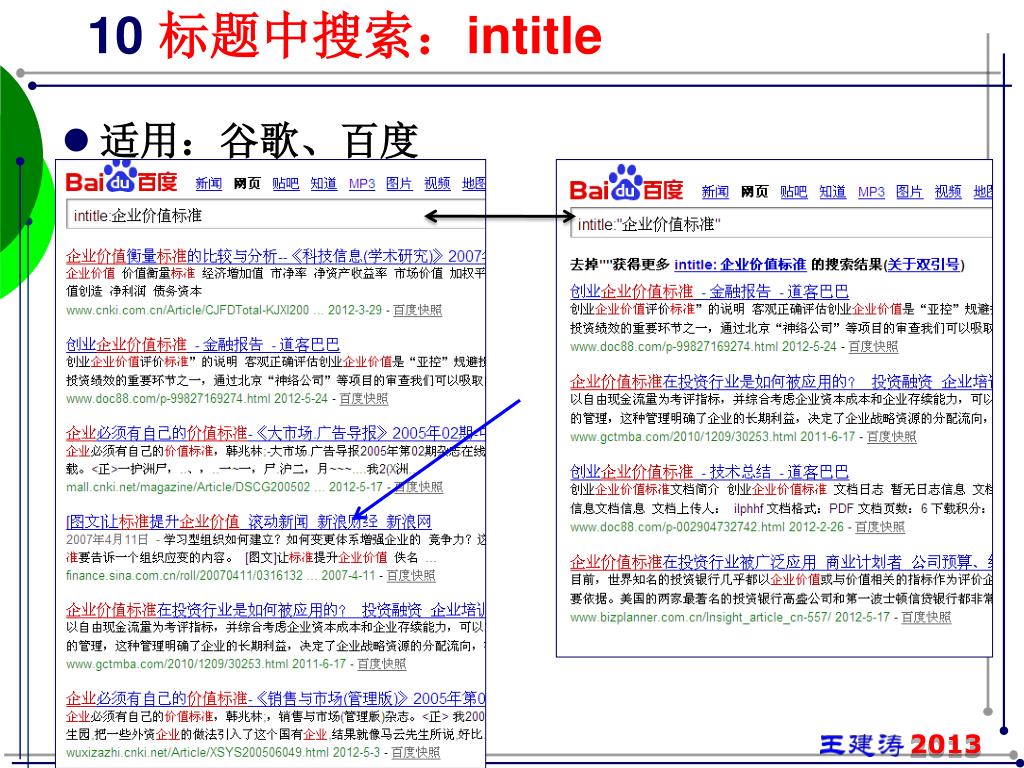The width and height of the screenshot is (1024, 768).
Task: Open 企业价值标准在投资行业是如何被应用的 right result
Action: click(781, 381)
